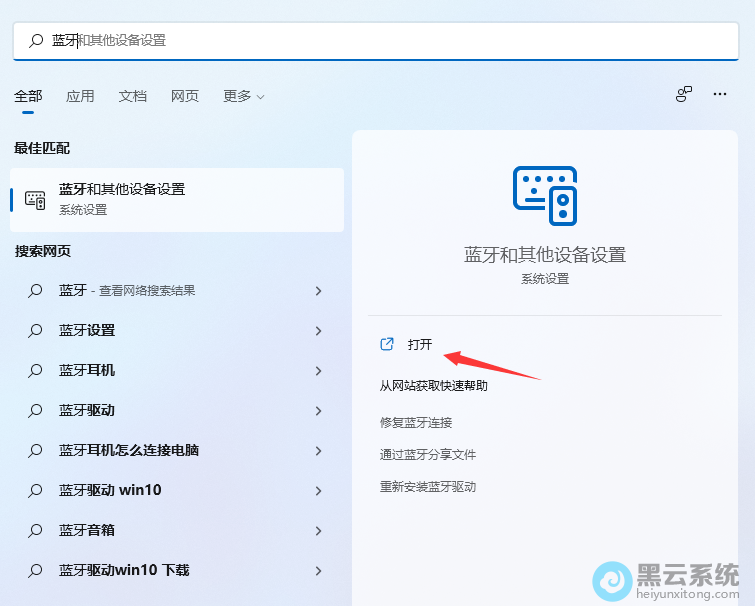The image size is (755, 606).
Task: Click the account/feedback icon near top right
Action: pos(684,94)
